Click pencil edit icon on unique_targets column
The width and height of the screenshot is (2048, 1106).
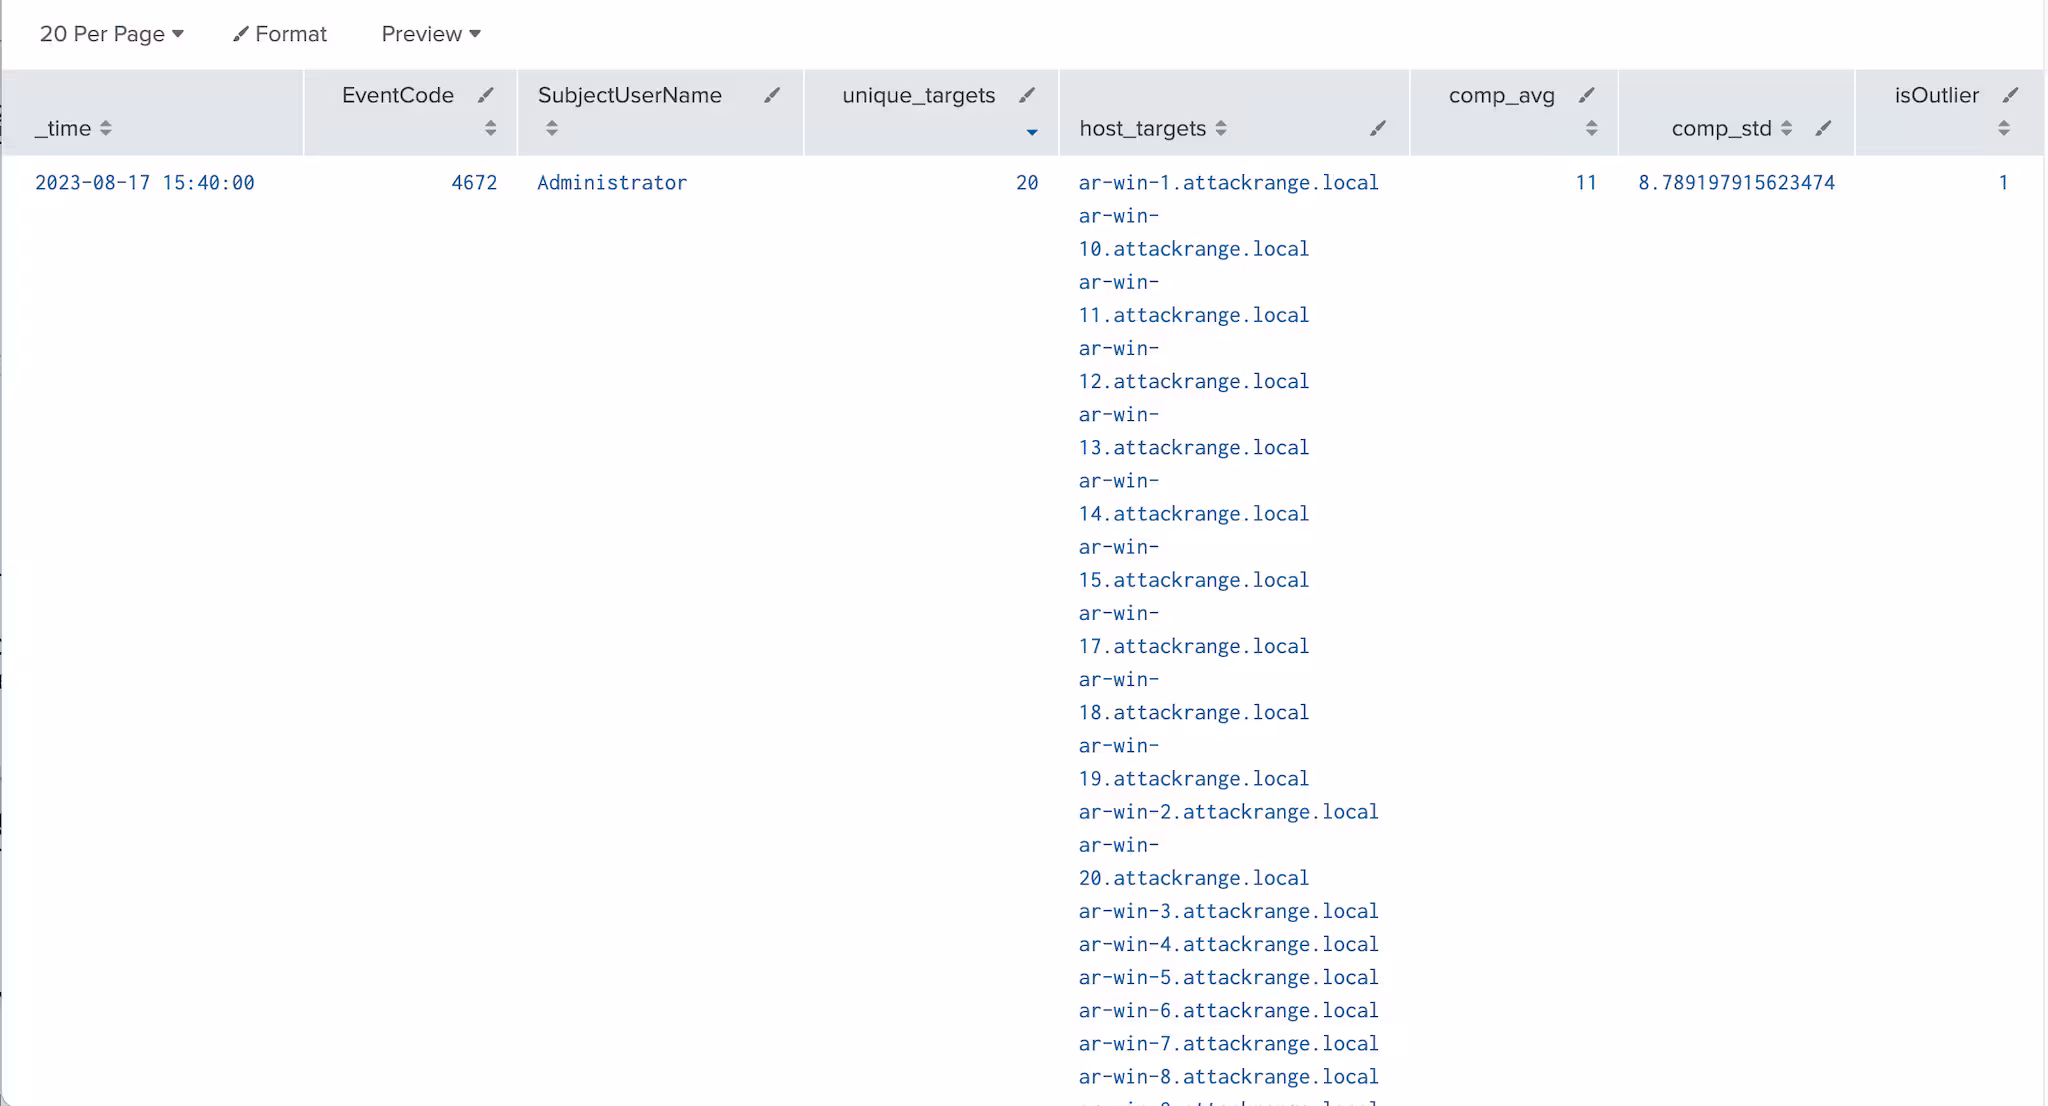(x=1027, y=96)
